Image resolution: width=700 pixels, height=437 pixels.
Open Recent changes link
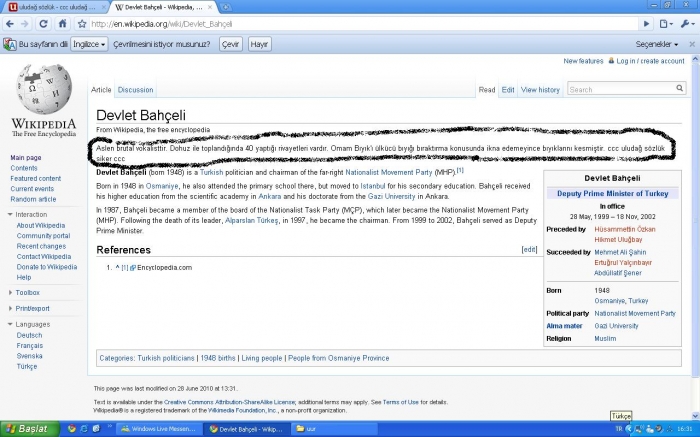click(x=41, y=246)
